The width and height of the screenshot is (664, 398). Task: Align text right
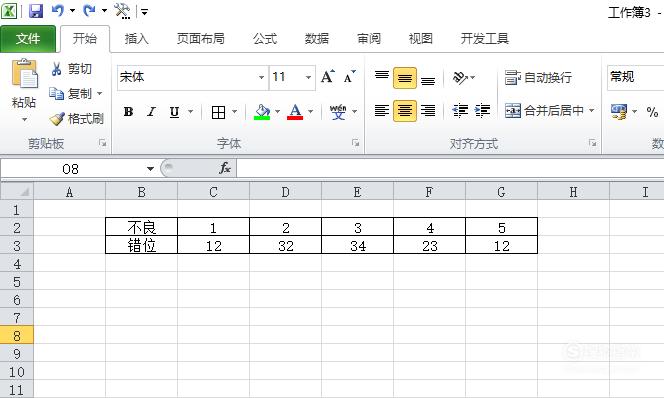point(428,111)
